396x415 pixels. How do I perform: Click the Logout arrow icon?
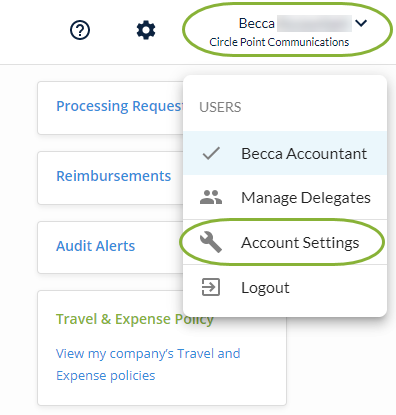tap(211, 287)
